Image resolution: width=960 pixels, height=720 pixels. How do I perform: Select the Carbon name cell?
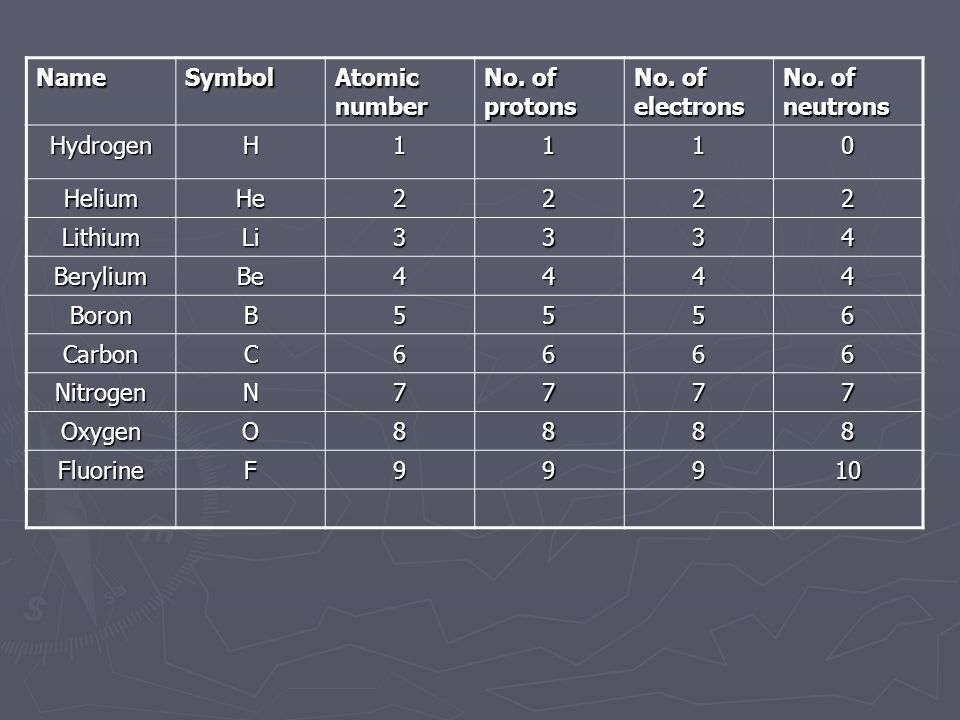(x=101, y=353)
